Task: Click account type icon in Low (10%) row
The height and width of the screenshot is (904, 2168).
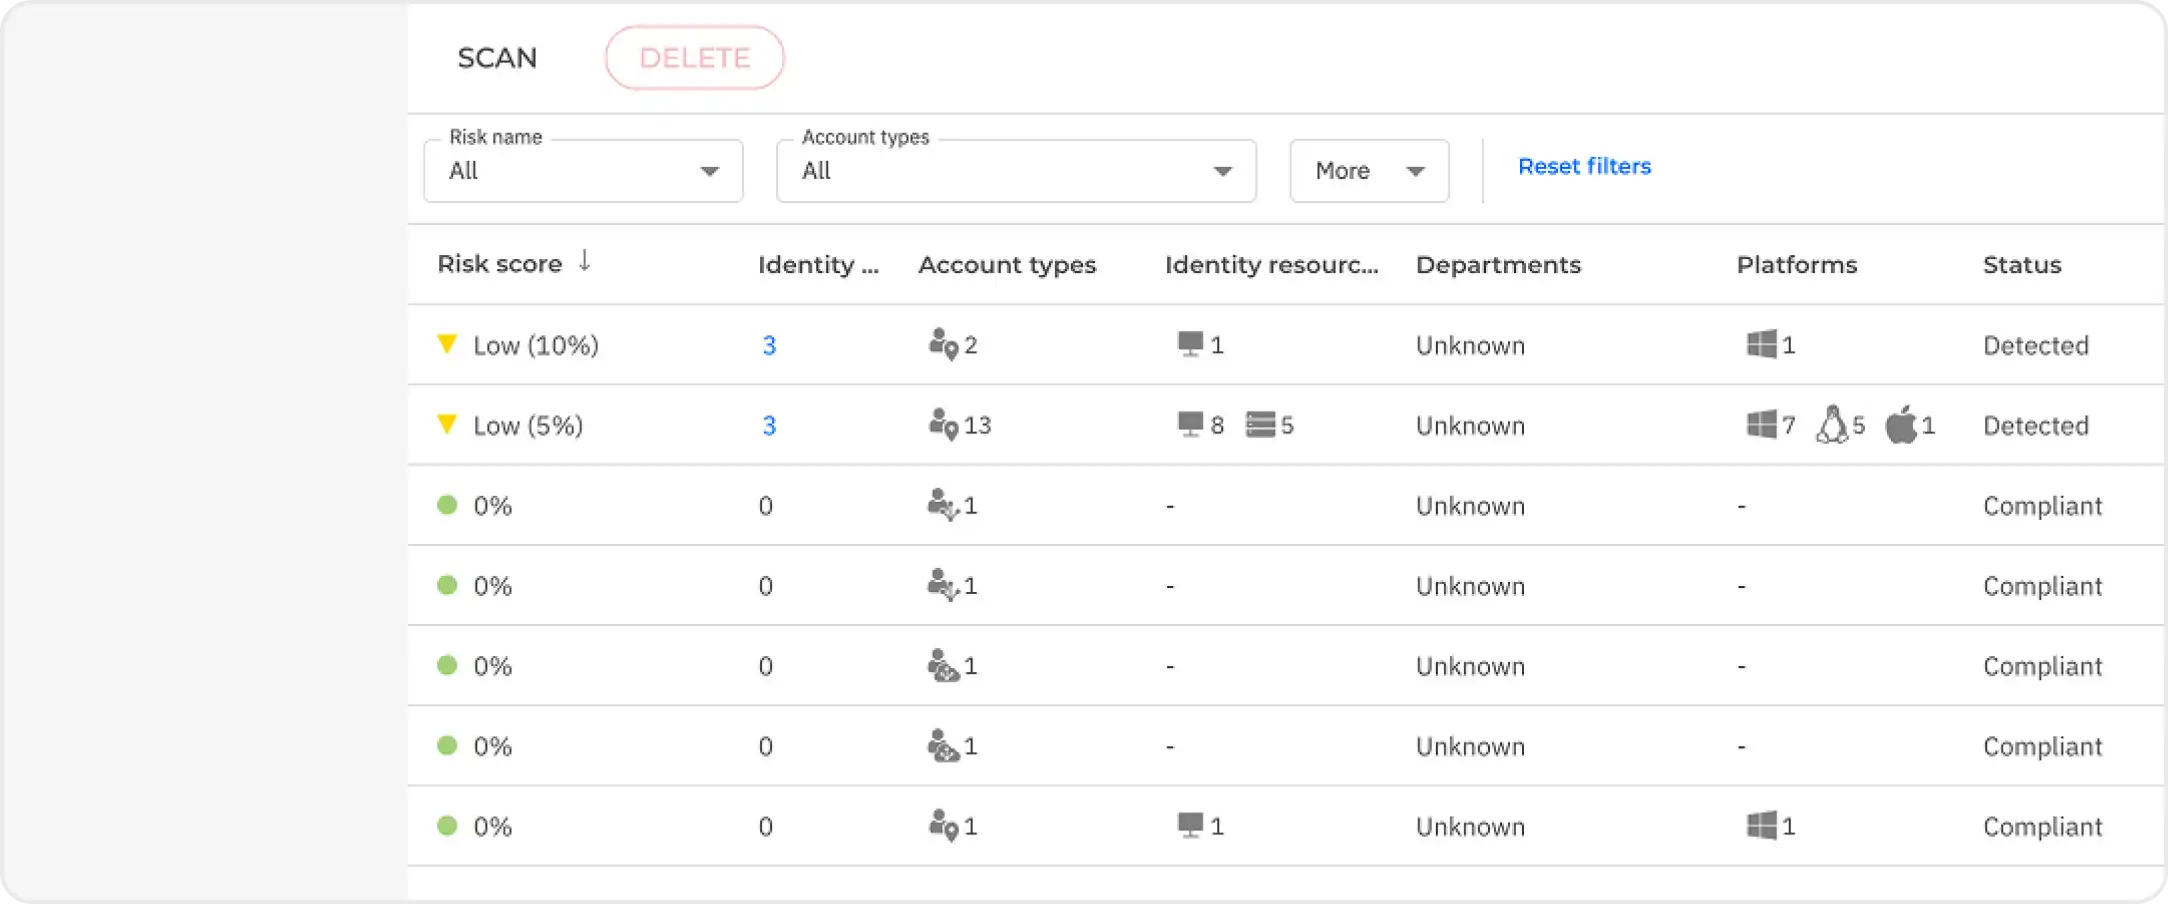Action: coord(943,344)
